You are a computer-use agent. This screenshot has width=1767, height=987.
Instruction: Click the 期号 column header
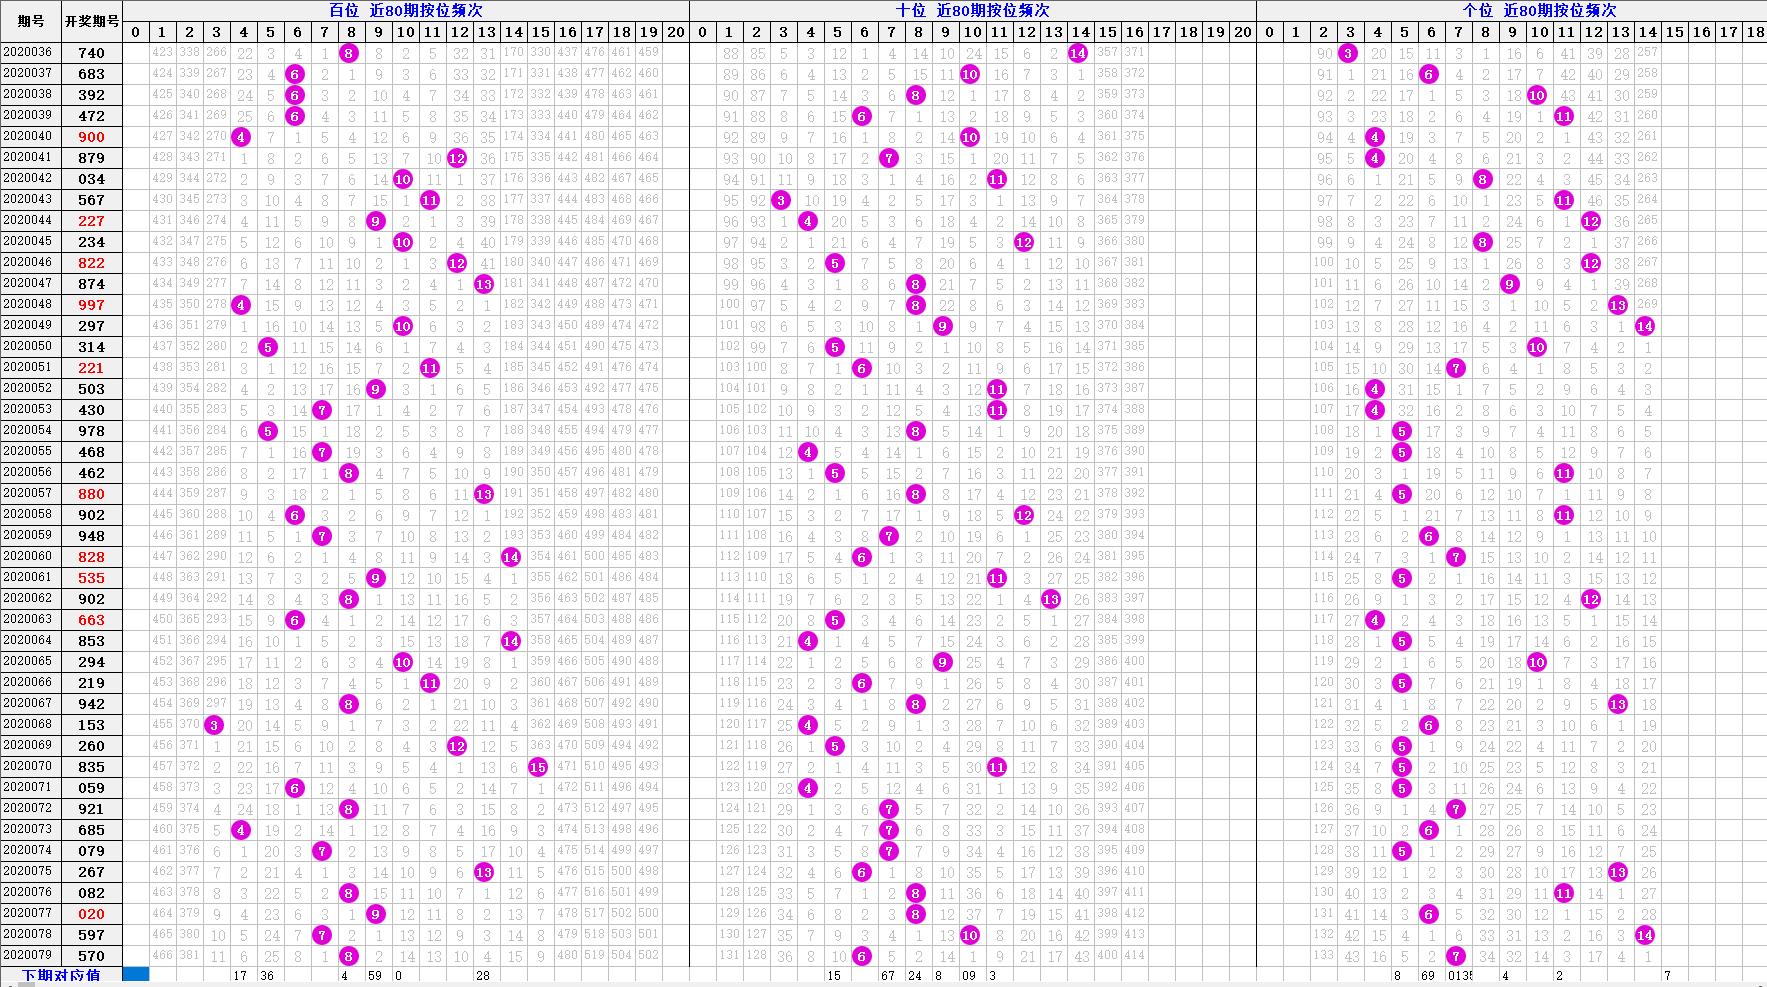tap(31, 21)
